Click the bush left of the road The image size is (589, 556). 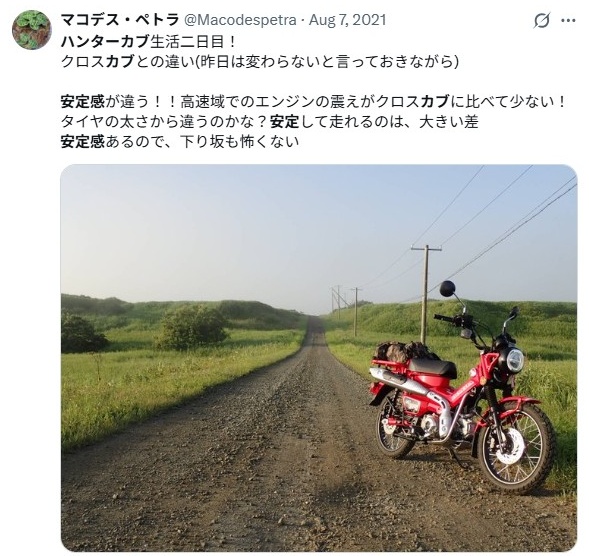coord(192,326)
